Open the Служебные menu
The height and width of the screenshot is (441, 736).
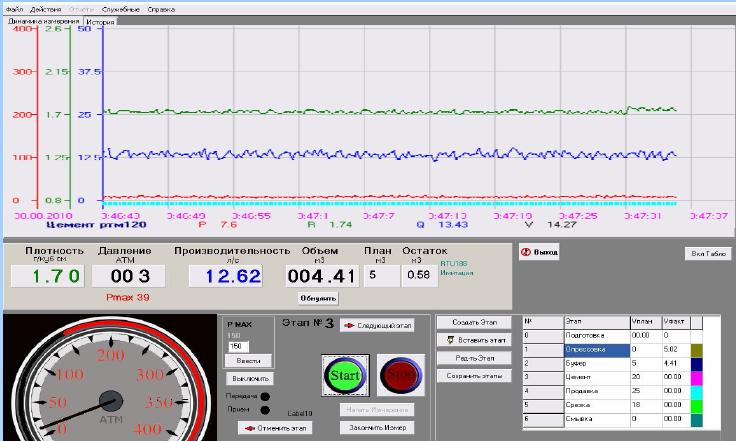coord(121,9)
